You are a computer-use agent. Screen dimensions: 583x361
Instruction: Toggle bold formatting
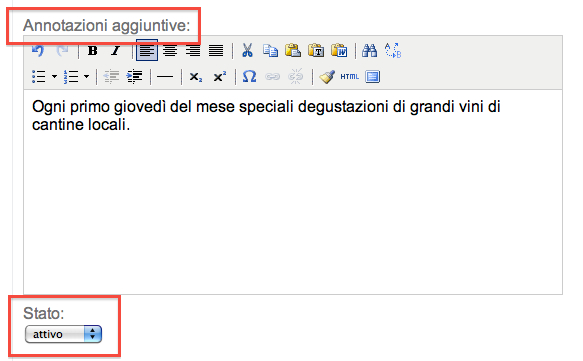tap(93, 50)
